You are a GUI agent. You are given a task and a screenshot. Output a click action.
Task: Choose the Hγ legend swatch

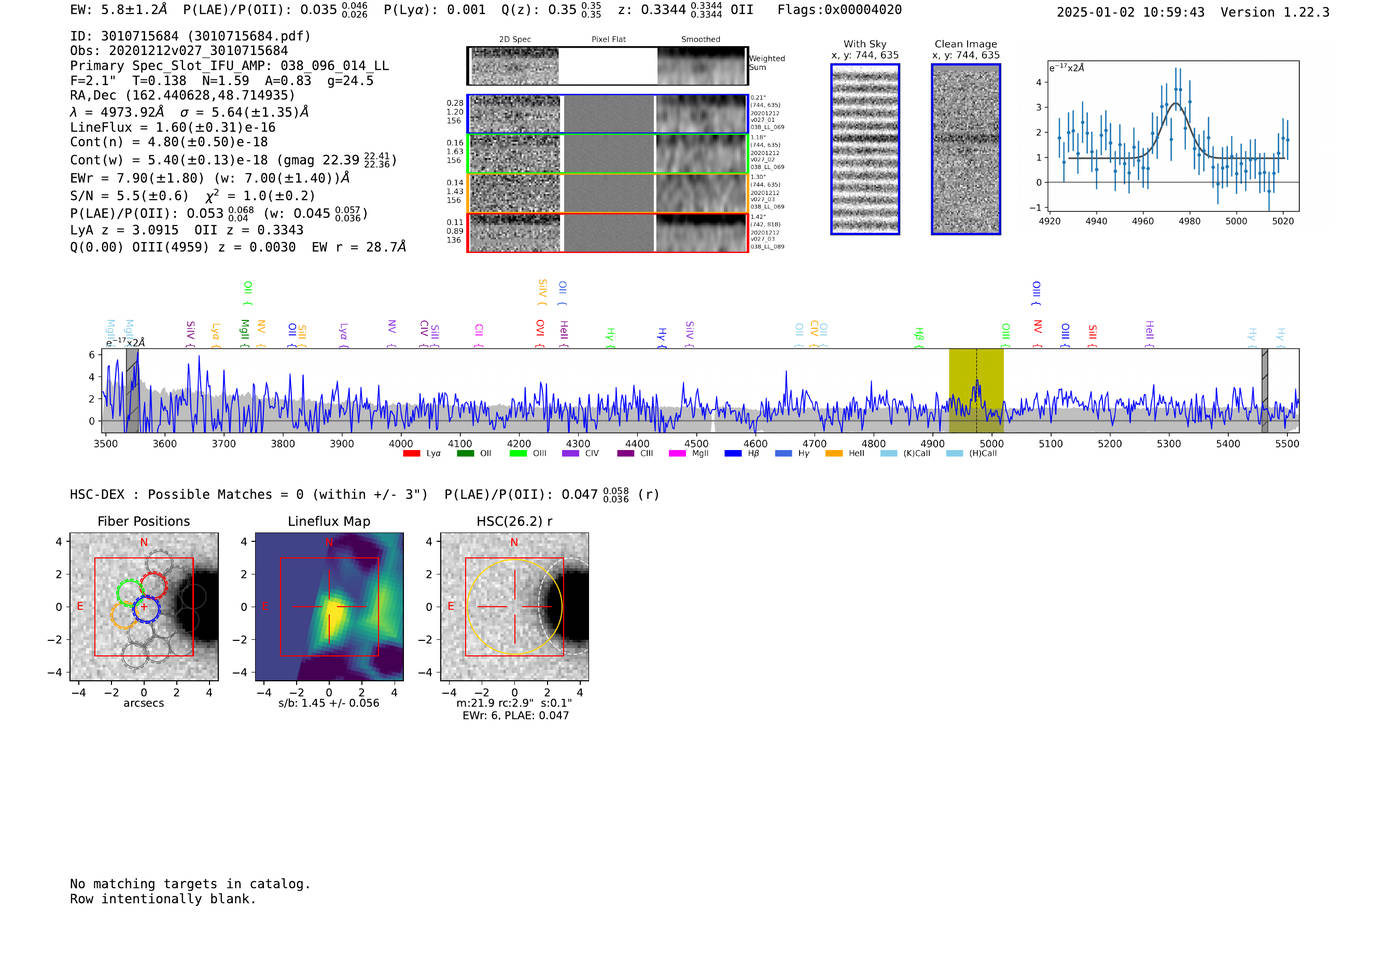point(783,454)
